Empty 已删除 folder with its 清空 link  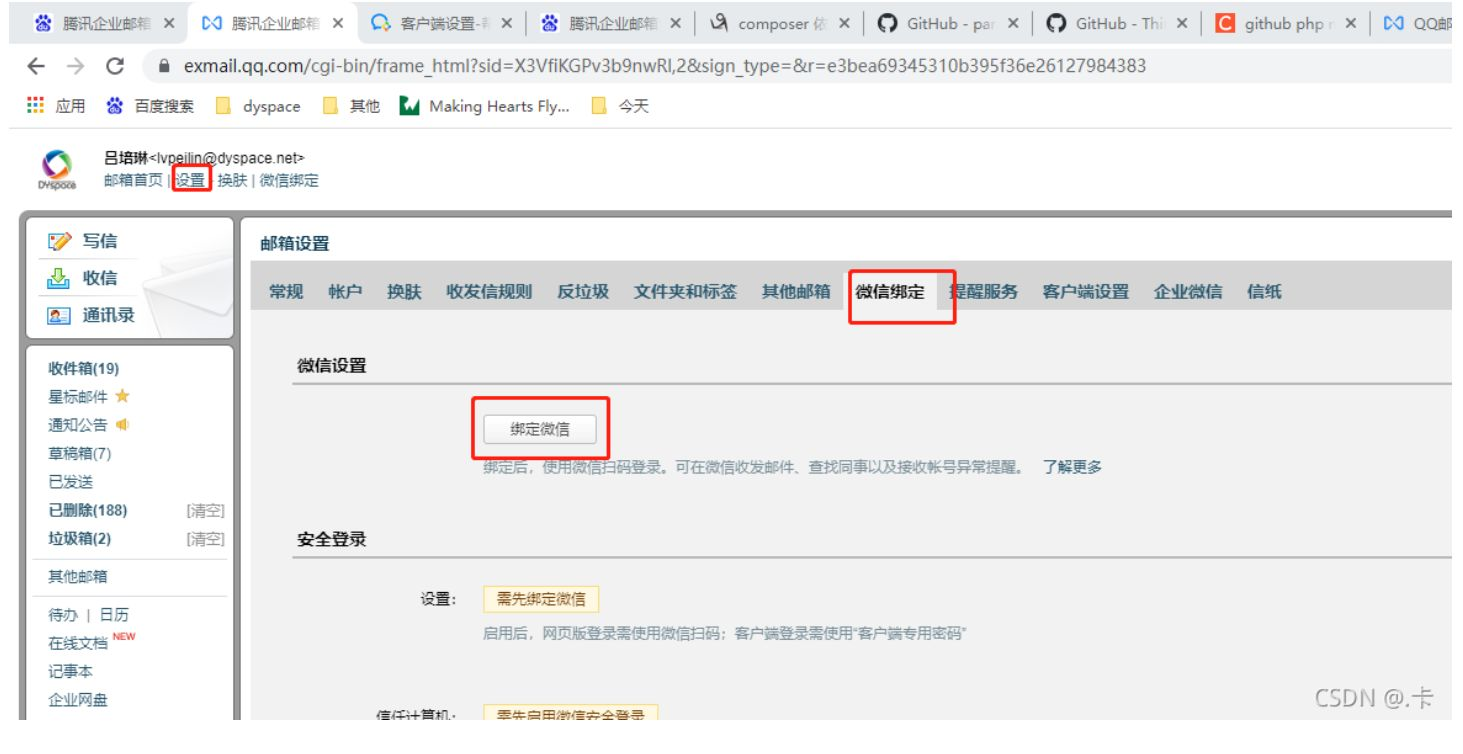pos(205,511)
